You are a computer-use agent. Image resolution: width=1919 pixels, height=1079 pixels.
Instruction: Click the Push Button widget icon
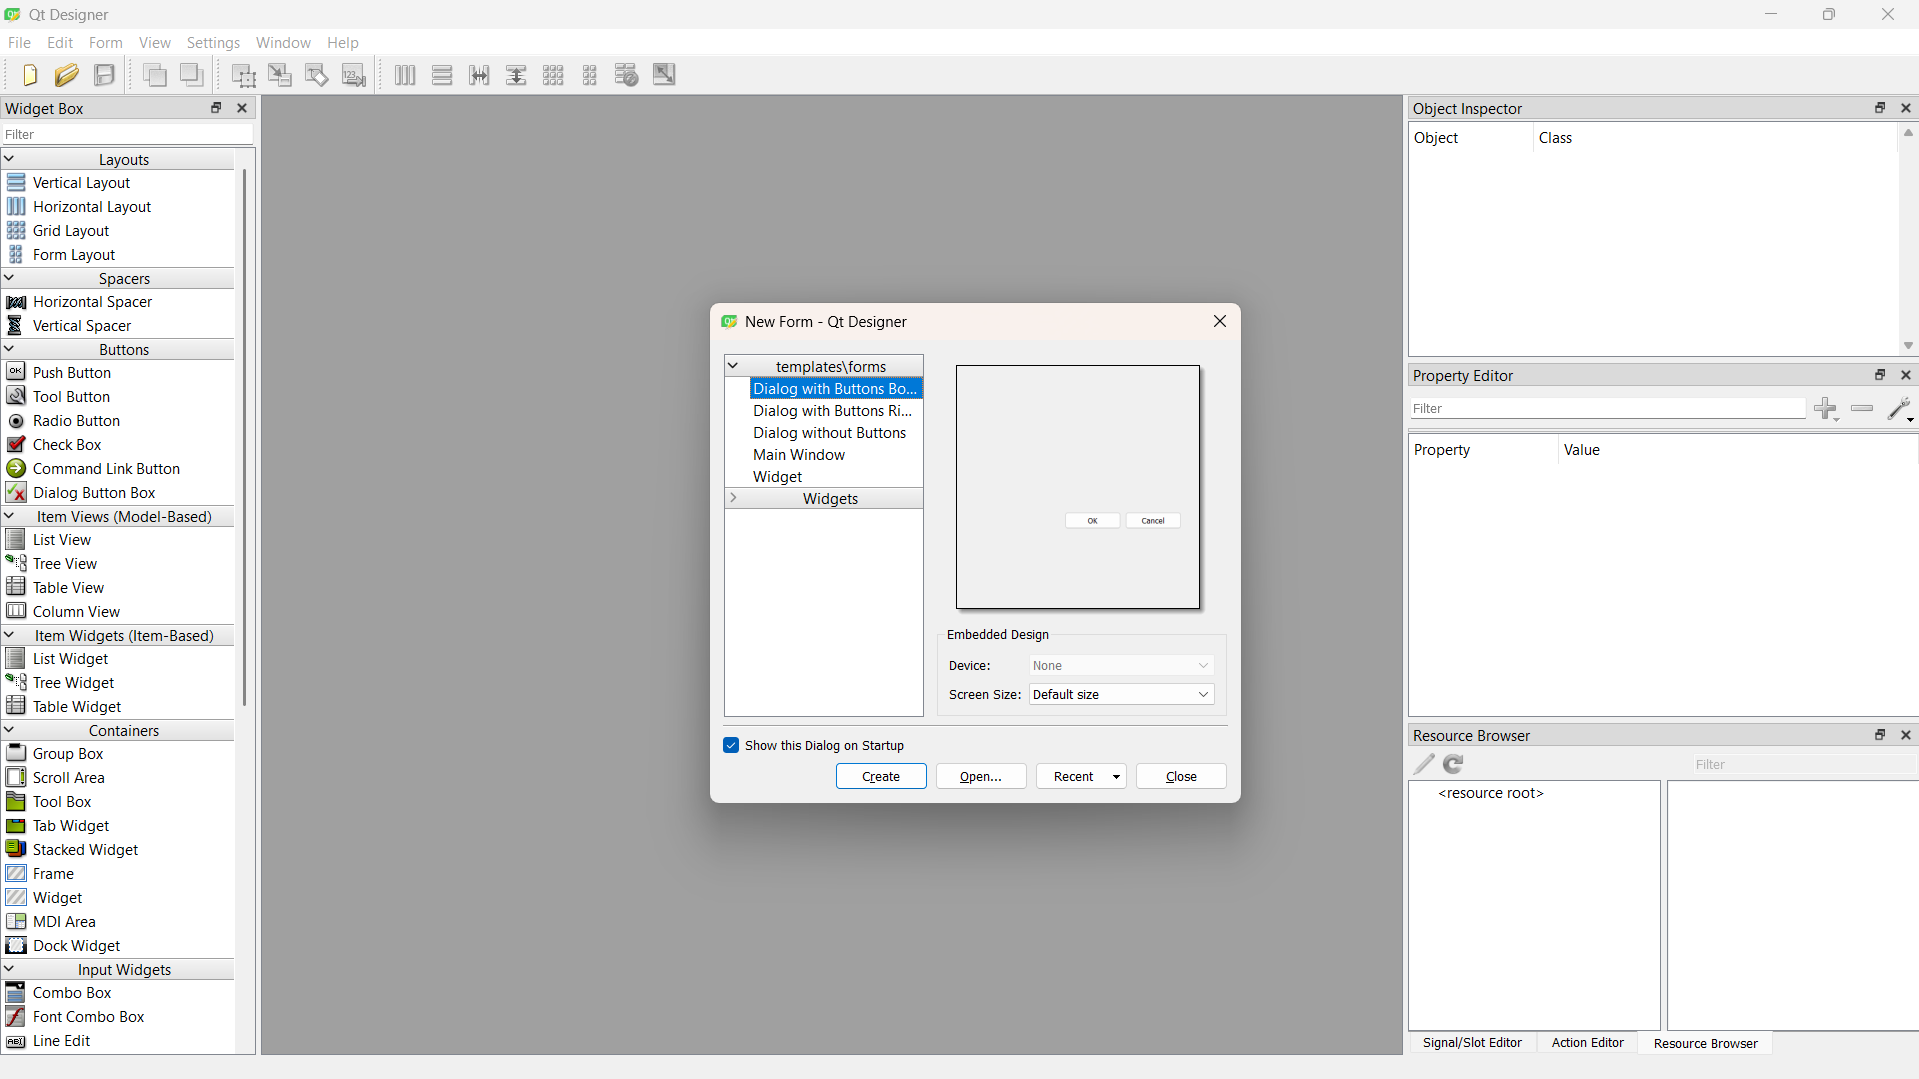click(x=16, y=372)
